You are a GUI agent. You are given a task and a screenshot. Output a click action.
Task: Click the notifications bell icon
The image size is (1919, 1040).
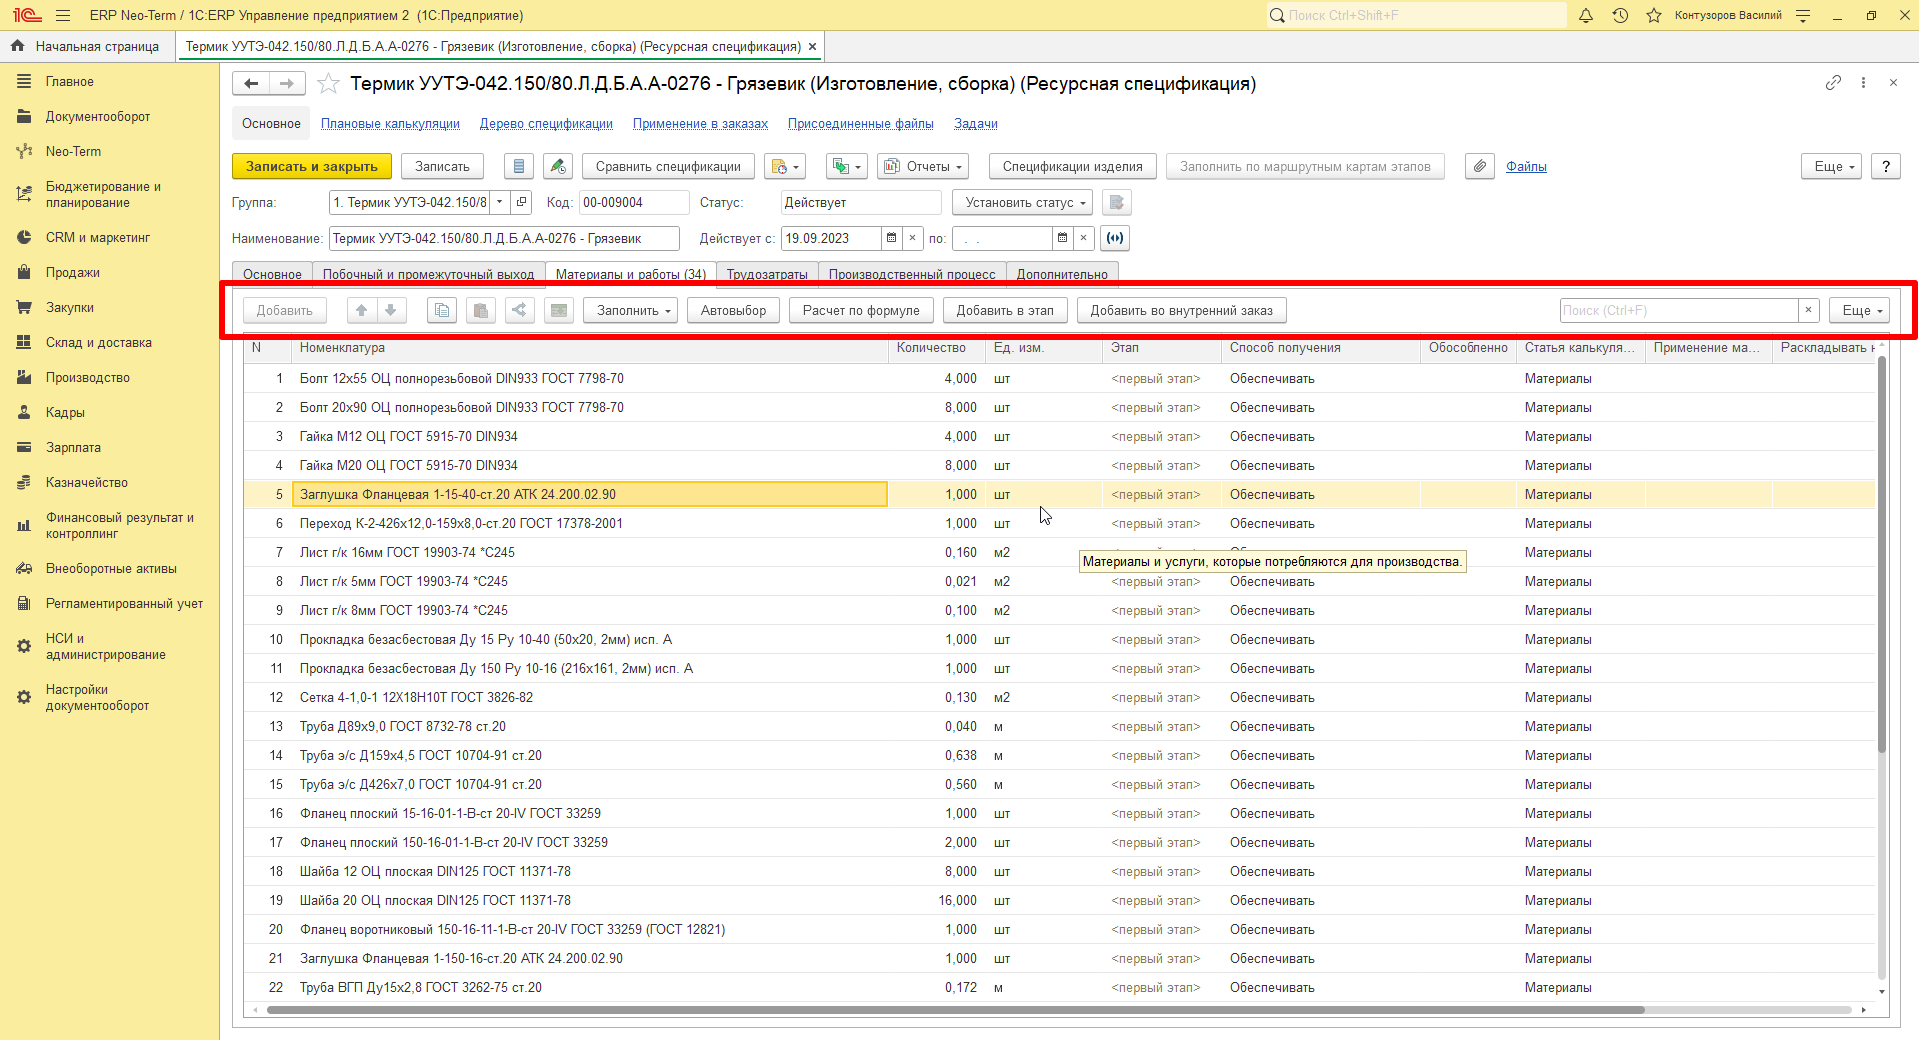1586,15
